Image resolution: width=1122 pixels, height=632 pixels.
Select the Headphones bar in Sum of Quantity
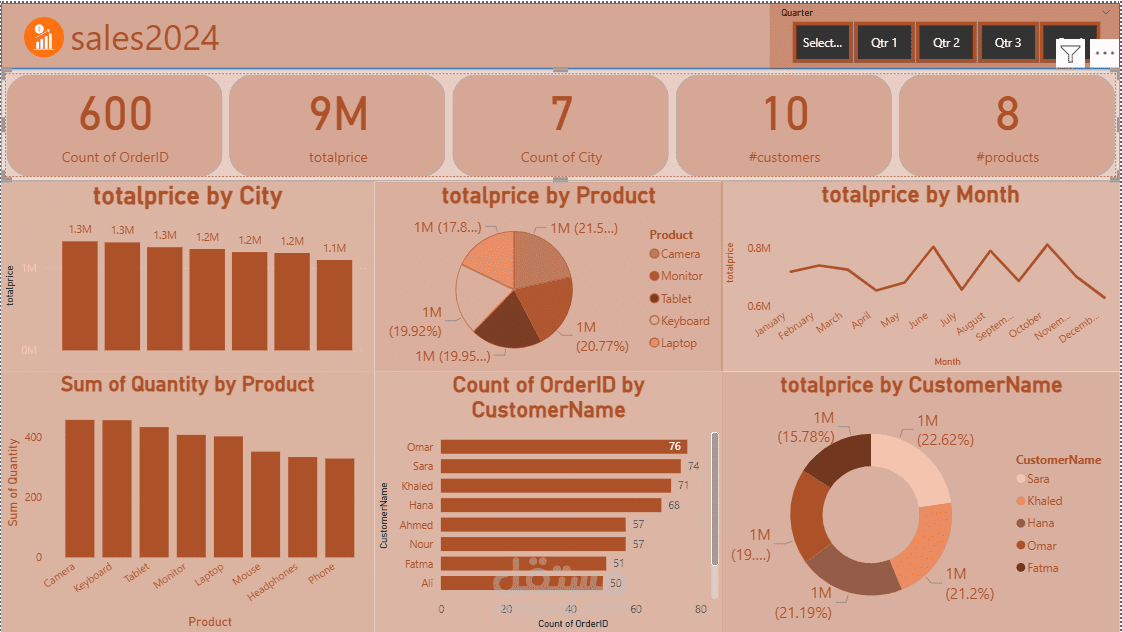303,507
